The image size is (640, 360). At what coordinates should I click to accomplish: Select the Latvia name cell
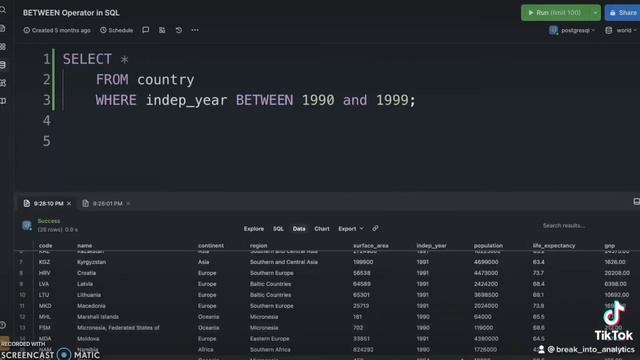[x=85, y=284]
